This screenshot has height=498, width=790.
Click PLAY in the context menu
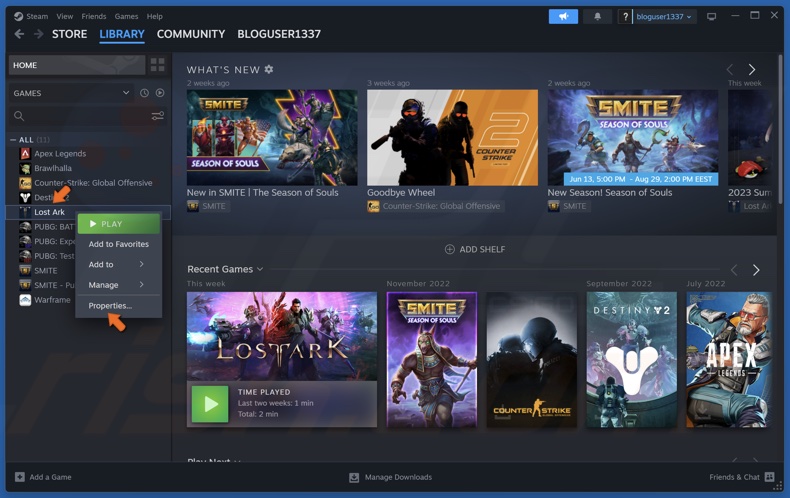point(119,224)
